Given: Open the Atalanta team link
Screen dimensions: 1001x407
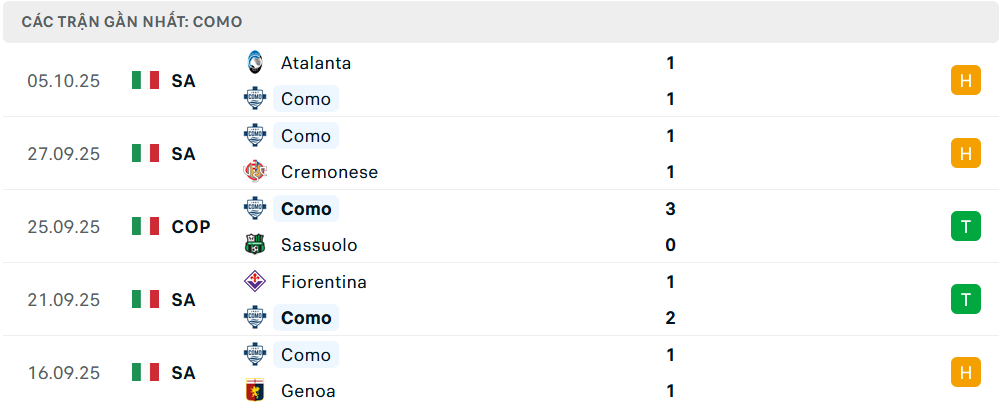Looking at the screenshot, I should click(x=315, y=62).
